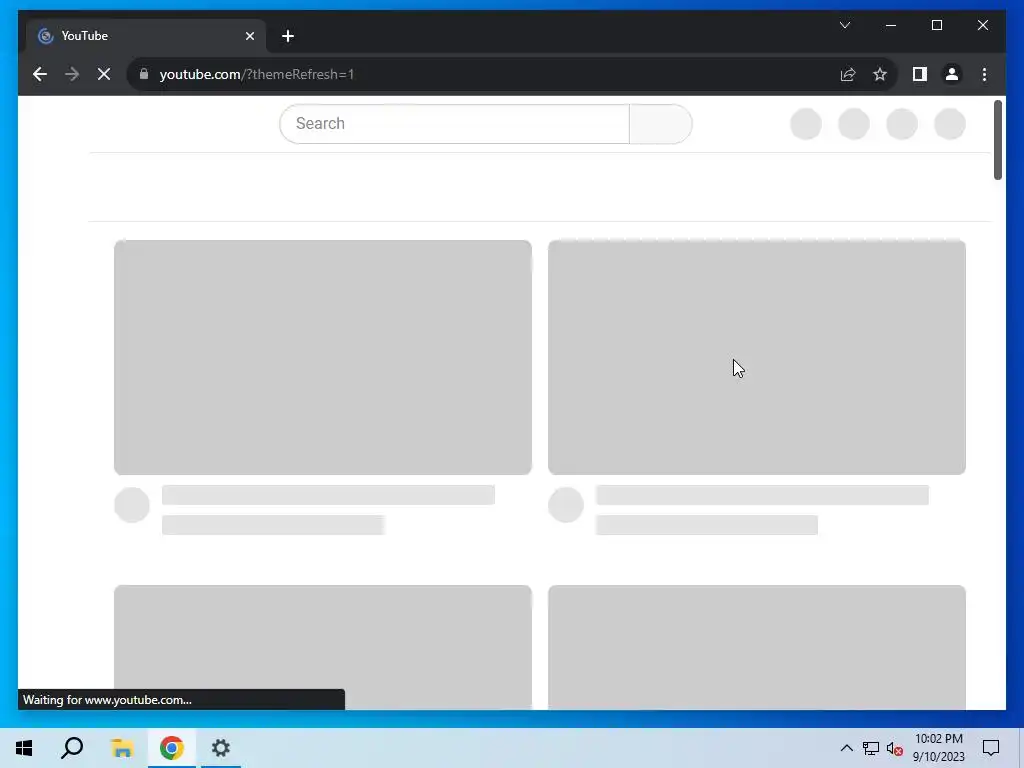Open the clock showing 10:02 PM
This screenshot has height=768, width=1024.
(x=938, y=748)
